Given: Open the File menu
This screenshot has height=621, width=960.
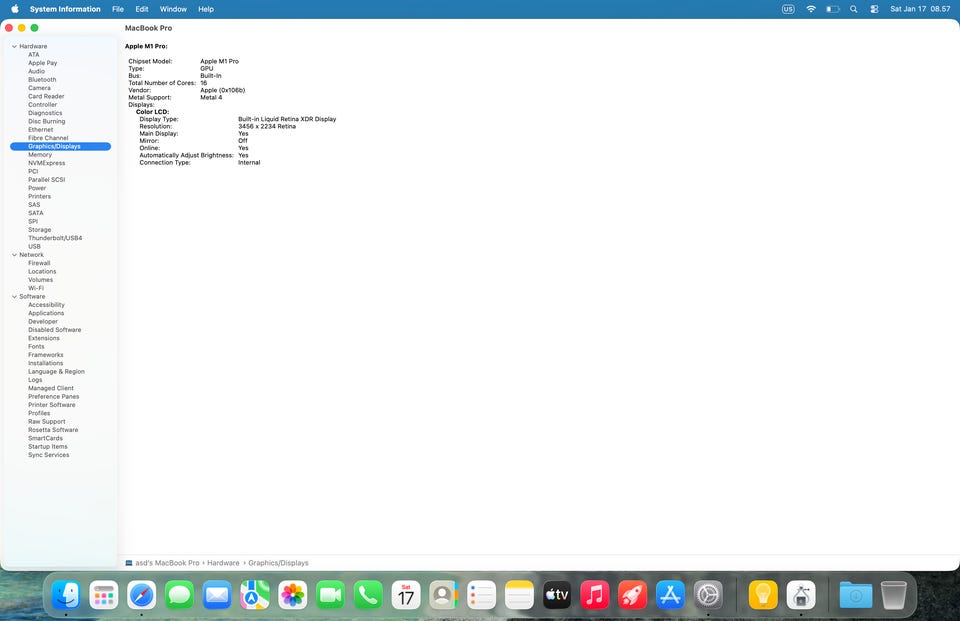Looking at the screenshot, I should click(118, 9).
